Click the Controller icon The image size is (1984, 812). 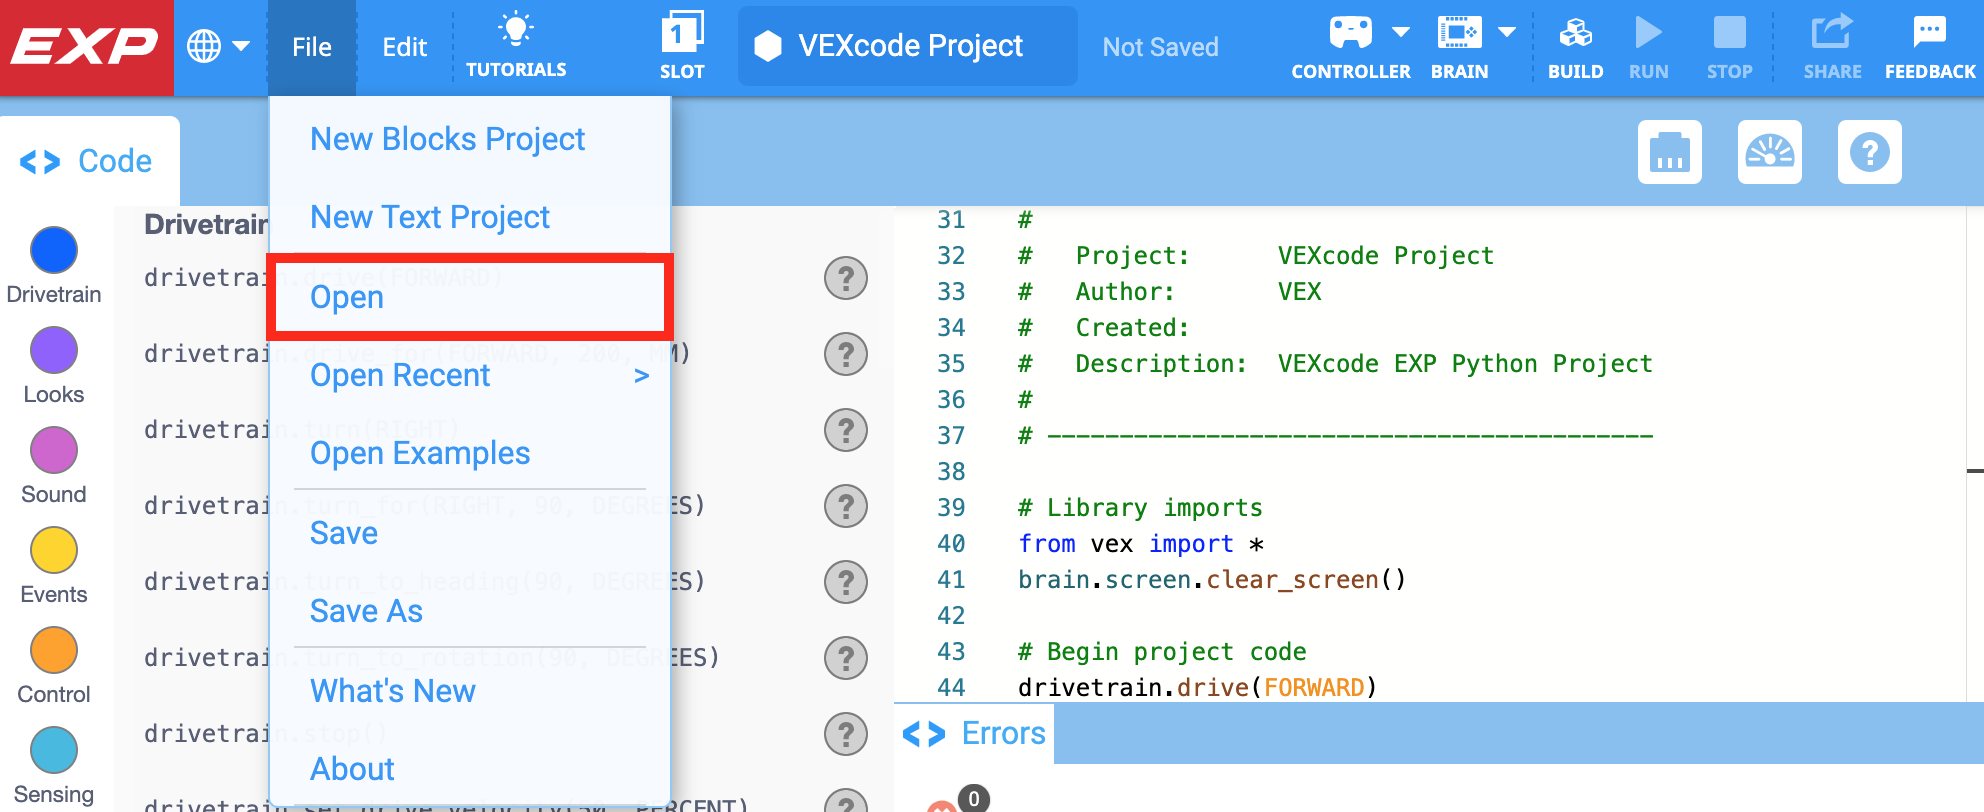pyautogui.click(x=1350, y=33)
